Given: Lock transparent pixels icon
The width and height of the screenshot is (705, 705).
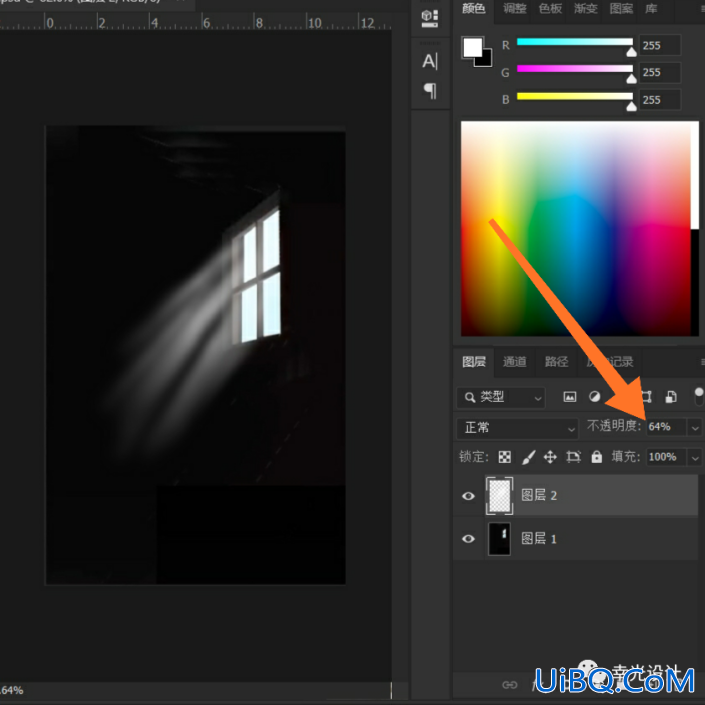Looking at the screenshot, I should point(504,457).
